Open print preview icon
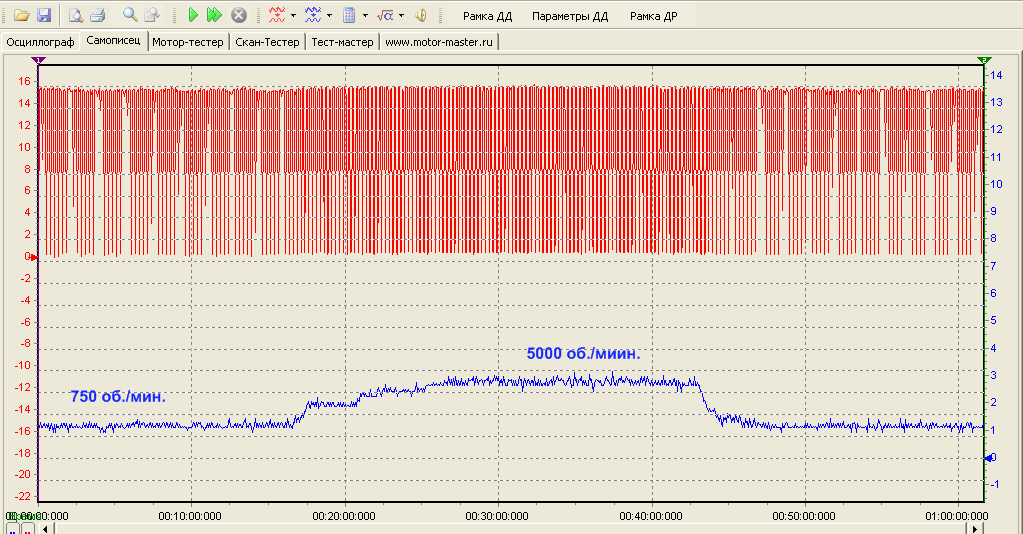1023x534 pixels. coord(76,15)
